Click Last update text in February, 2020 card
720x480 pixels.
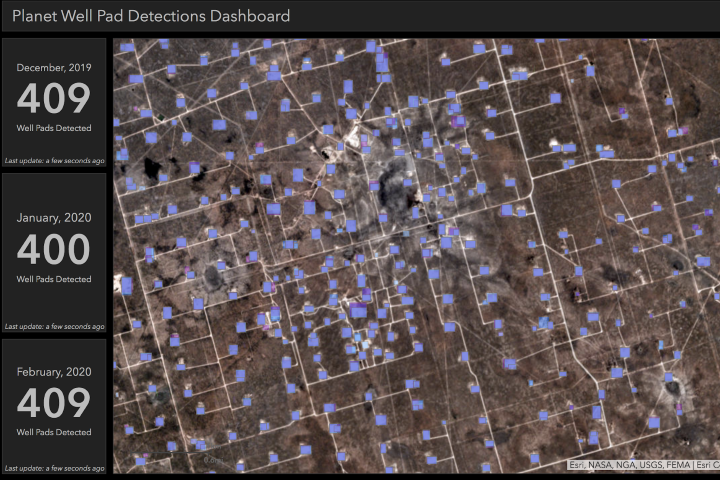tap(54, 469)
